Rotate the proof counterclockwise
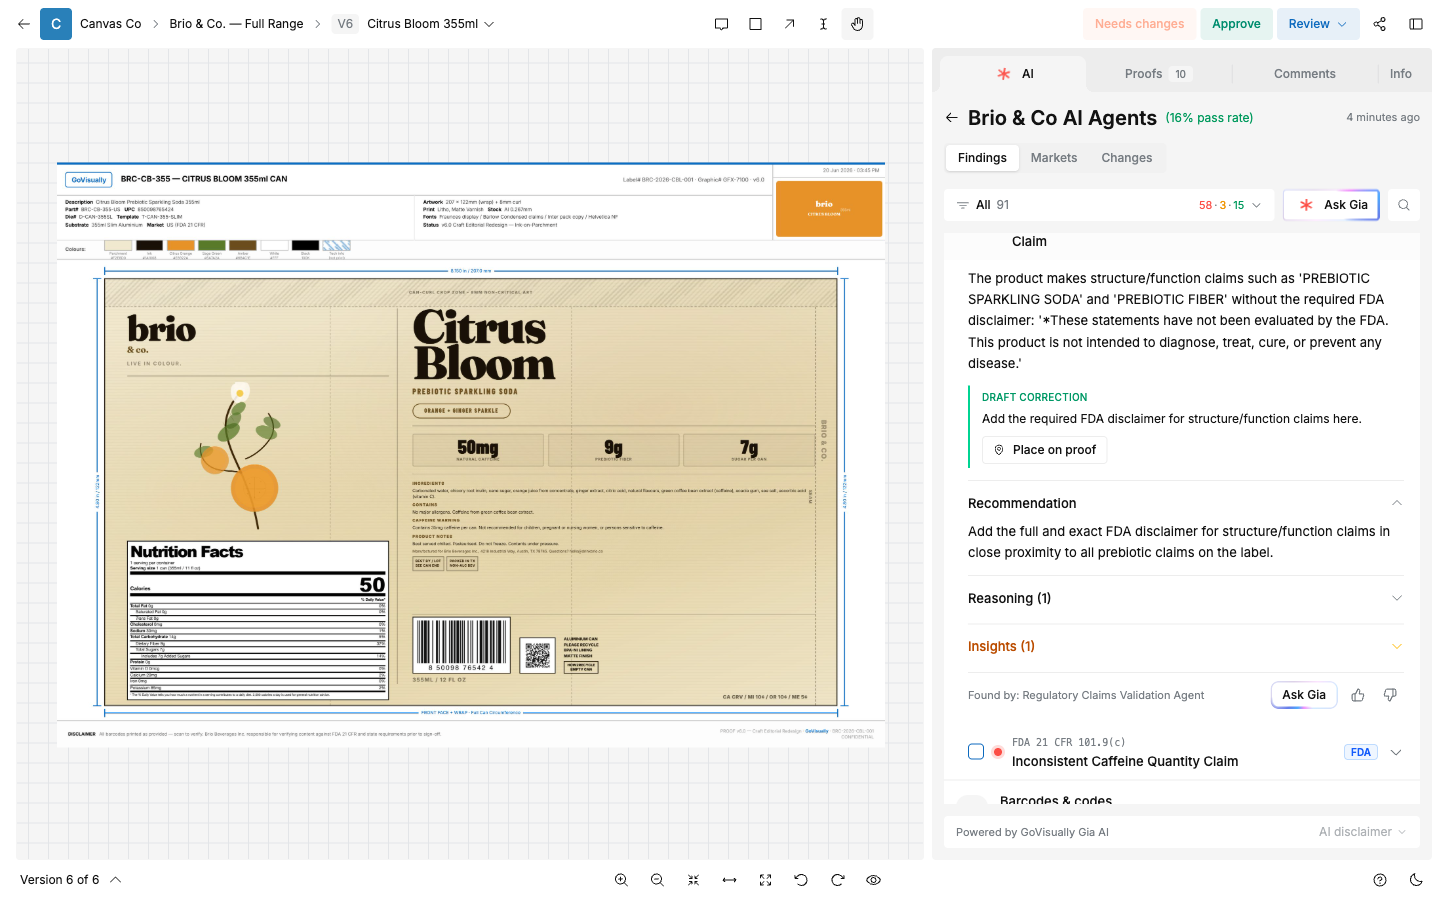1440x900 pixels. [x=801, y=880]
